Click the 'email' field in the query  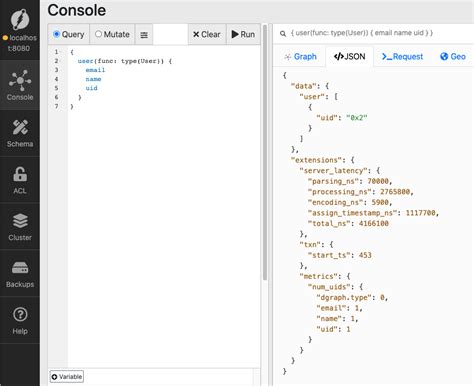pos(95,70)
